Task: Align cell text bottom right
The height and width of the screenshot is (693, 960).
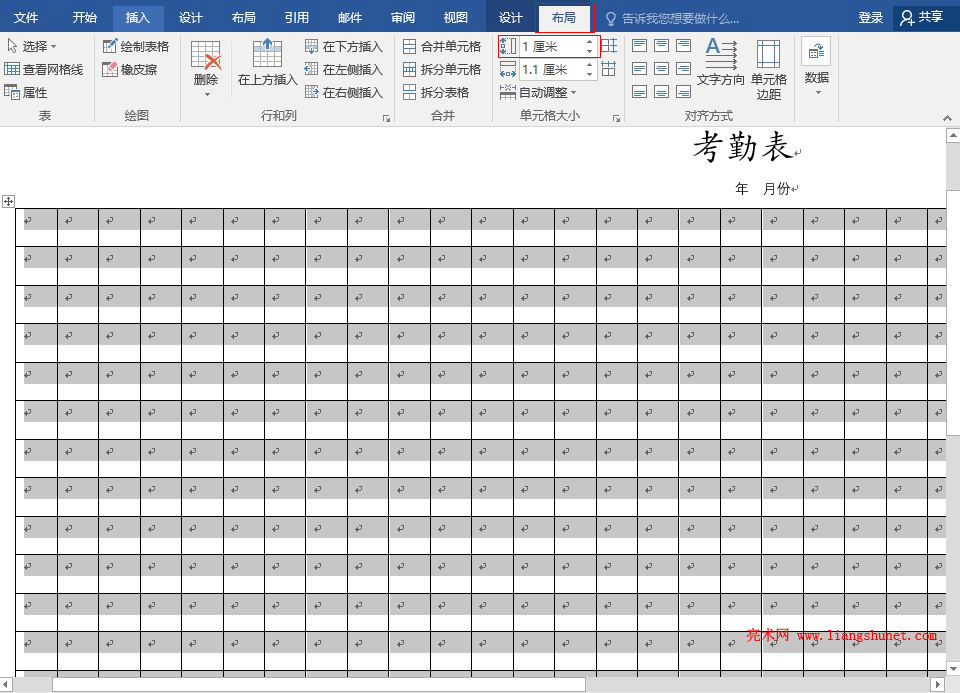Action: (683, 92)
